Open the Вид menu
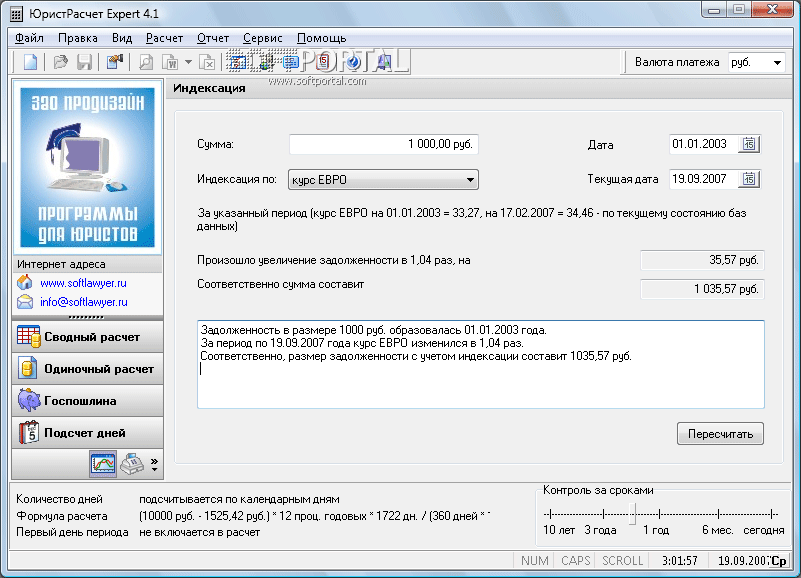The width and height of the screenshot is (801, 578). [x=122, y=38]
